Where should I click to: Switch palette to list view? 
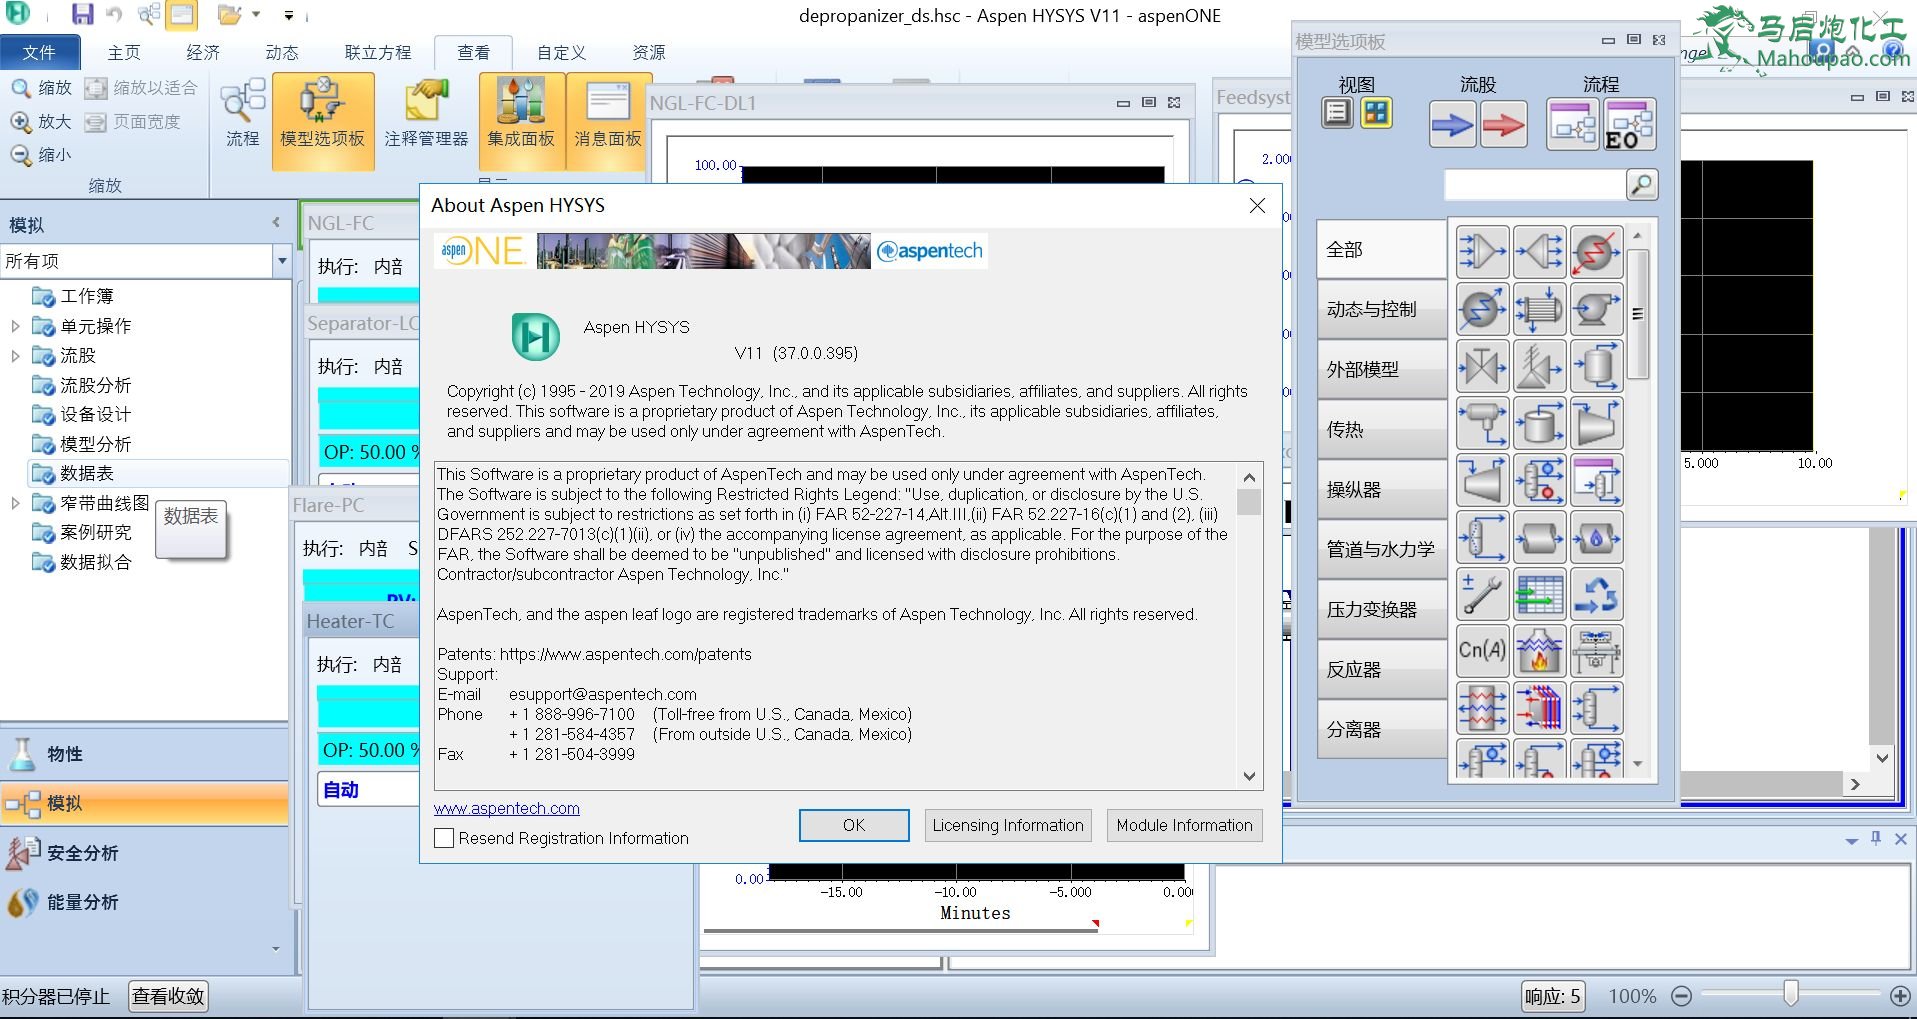(x=1337, y=113)
